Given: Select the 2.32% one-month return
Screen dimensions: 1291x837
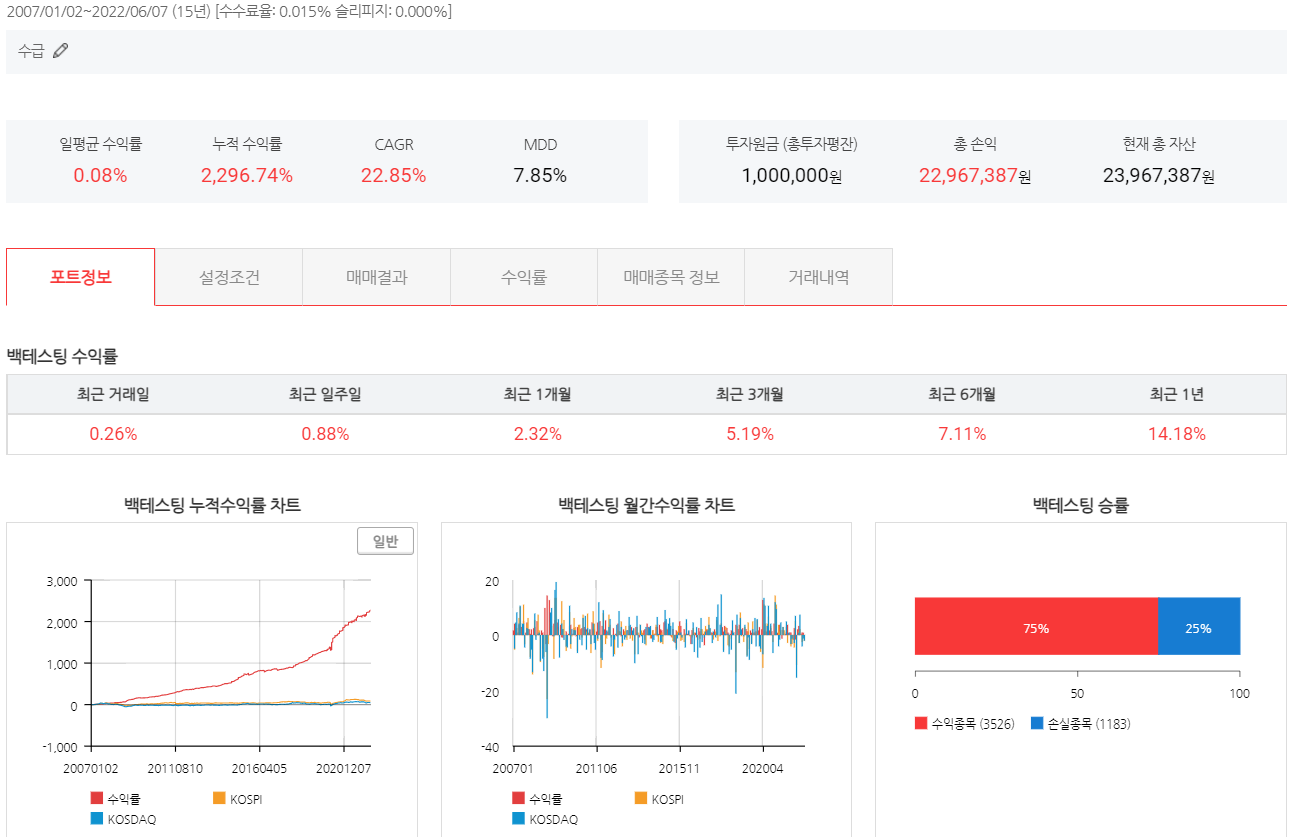Looking at the screenshot, I should tap(537, 434).
